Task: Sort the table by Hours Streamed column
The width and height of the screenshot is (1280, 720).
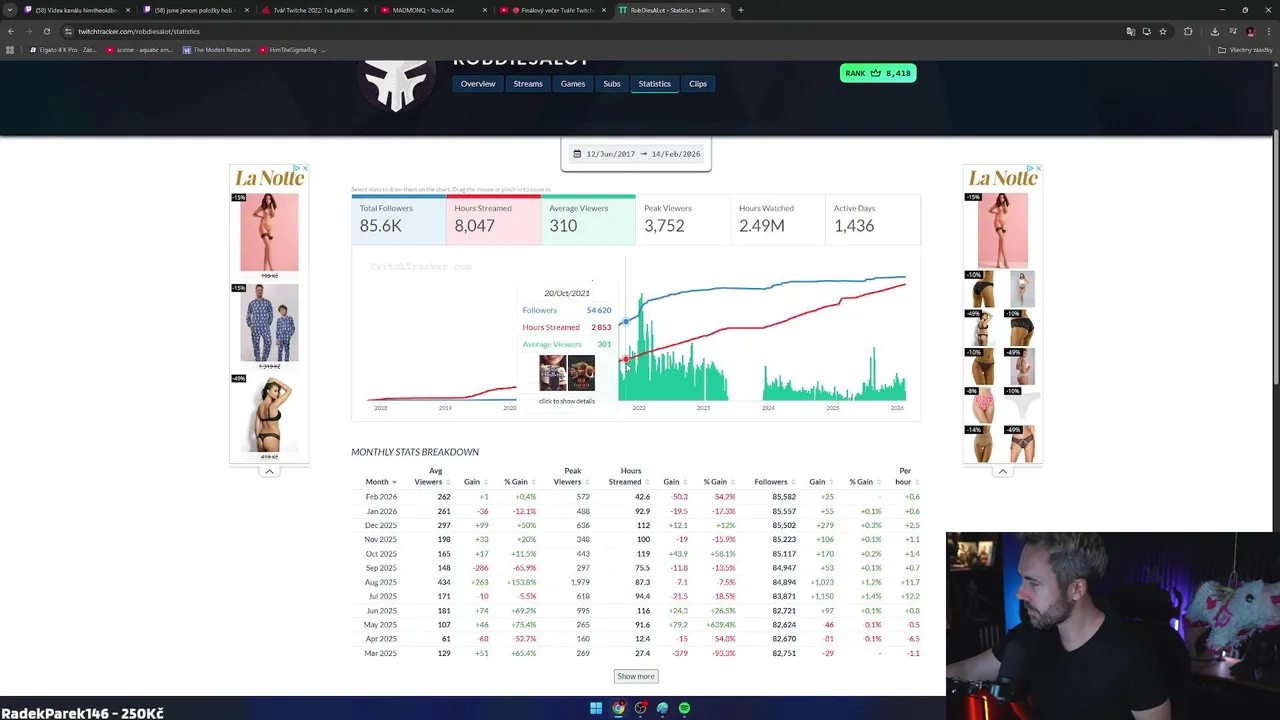Action: coord(628,476)
